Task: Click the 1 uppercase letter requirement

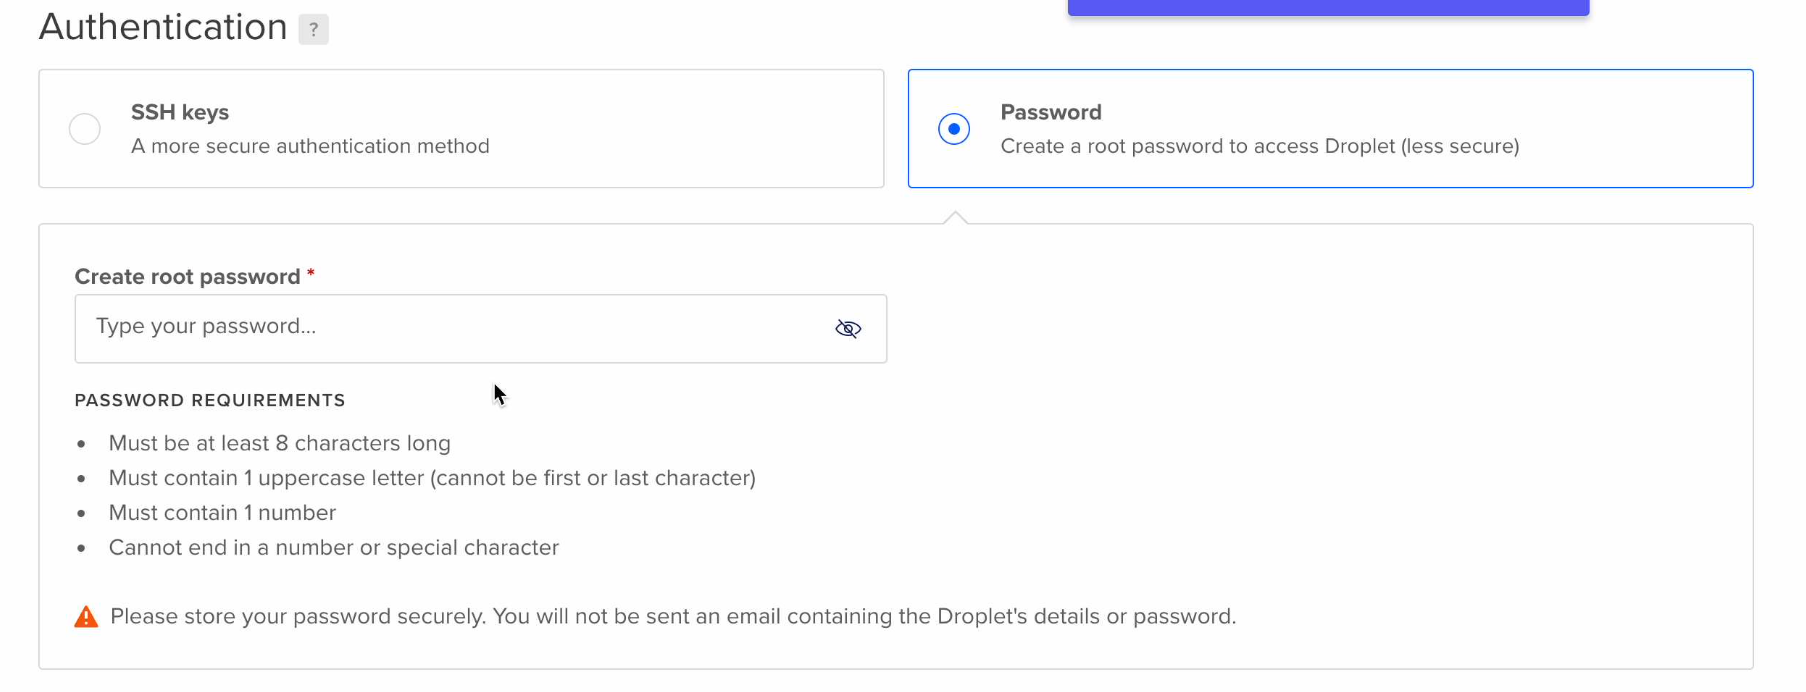Action: 432,478
